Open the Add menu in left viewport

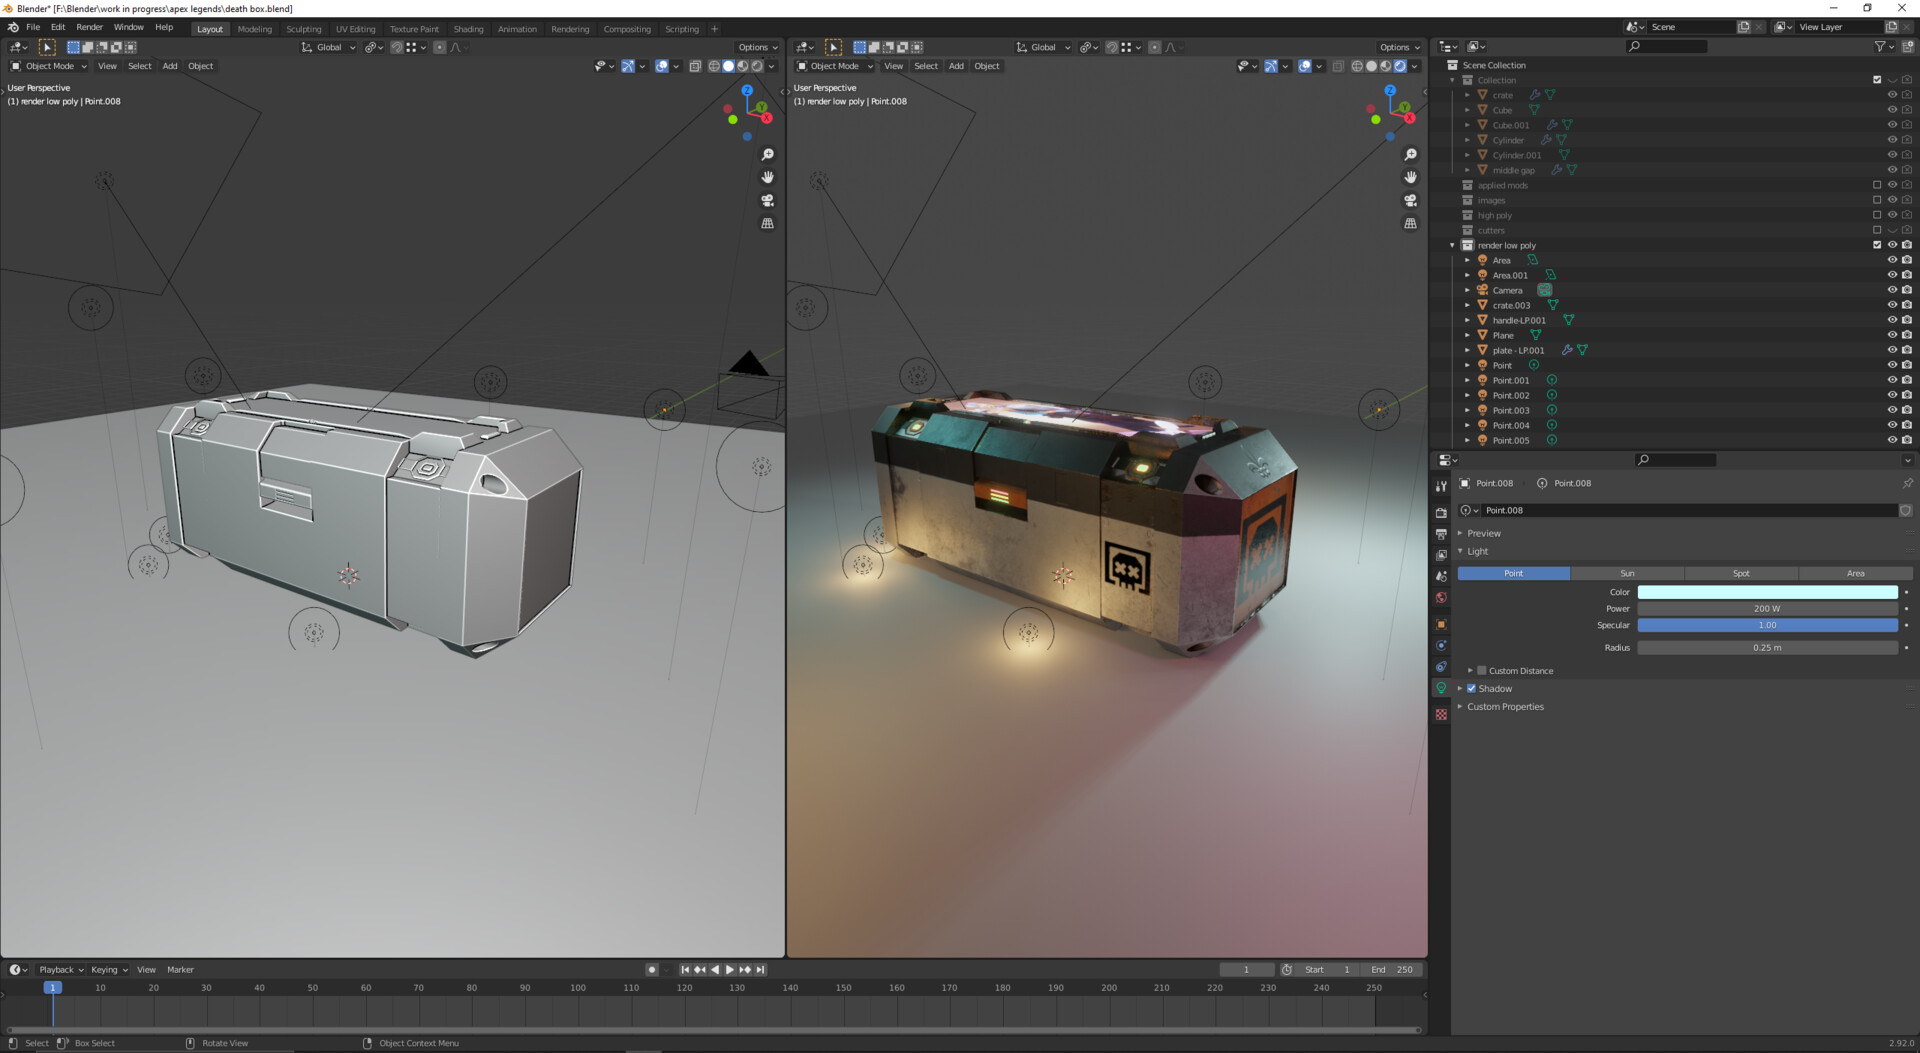pyautogui.click(x=170, y=66)
